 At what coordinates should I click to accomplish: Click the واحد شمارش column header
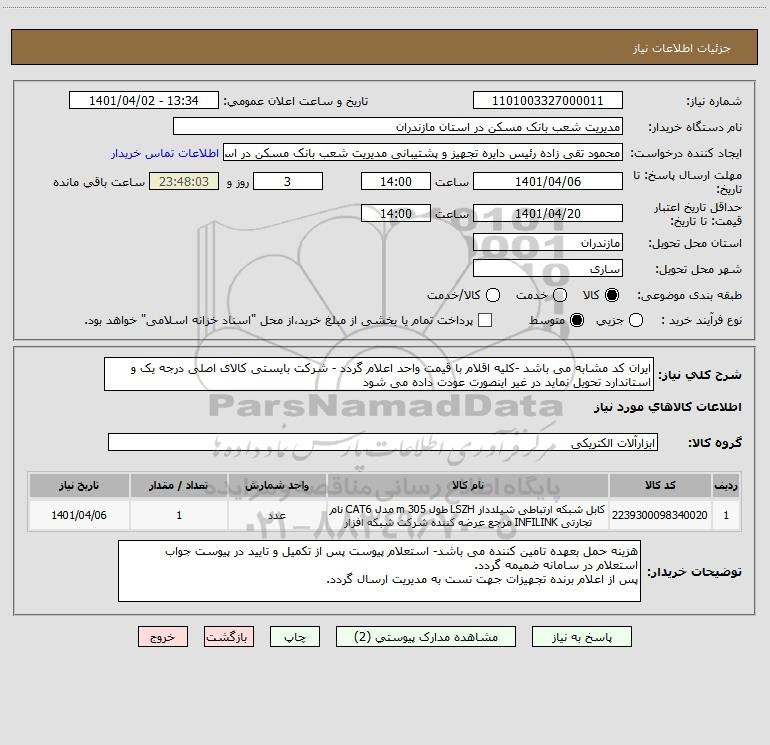click(277, 485)
